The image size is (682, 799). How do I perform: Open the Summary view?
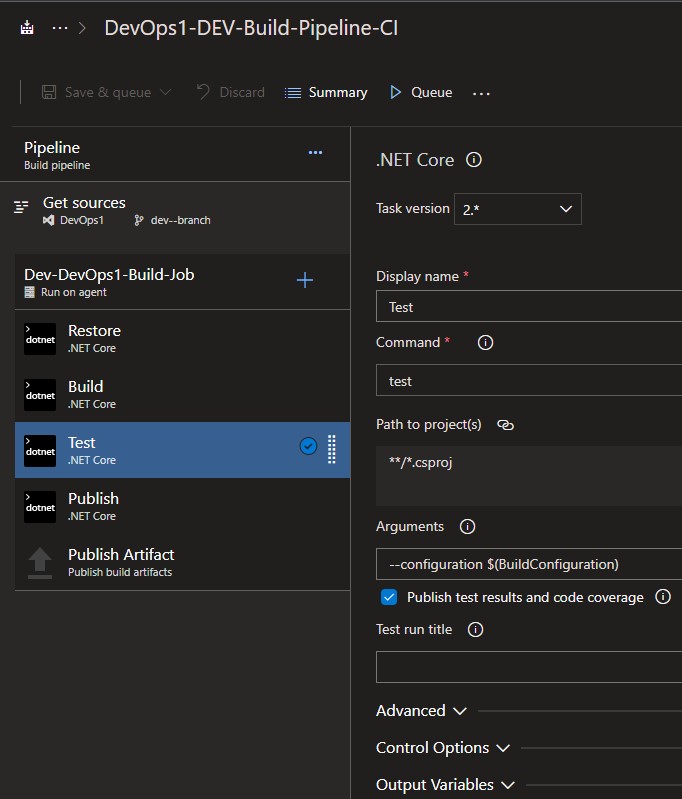point(326,92)
